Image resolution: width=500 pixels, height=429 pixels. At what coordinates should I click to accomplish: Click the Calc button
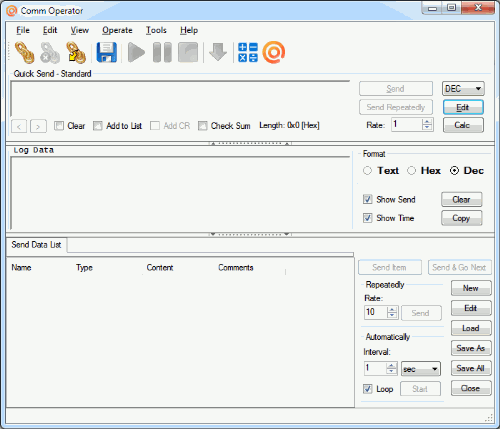pos(463,125)
